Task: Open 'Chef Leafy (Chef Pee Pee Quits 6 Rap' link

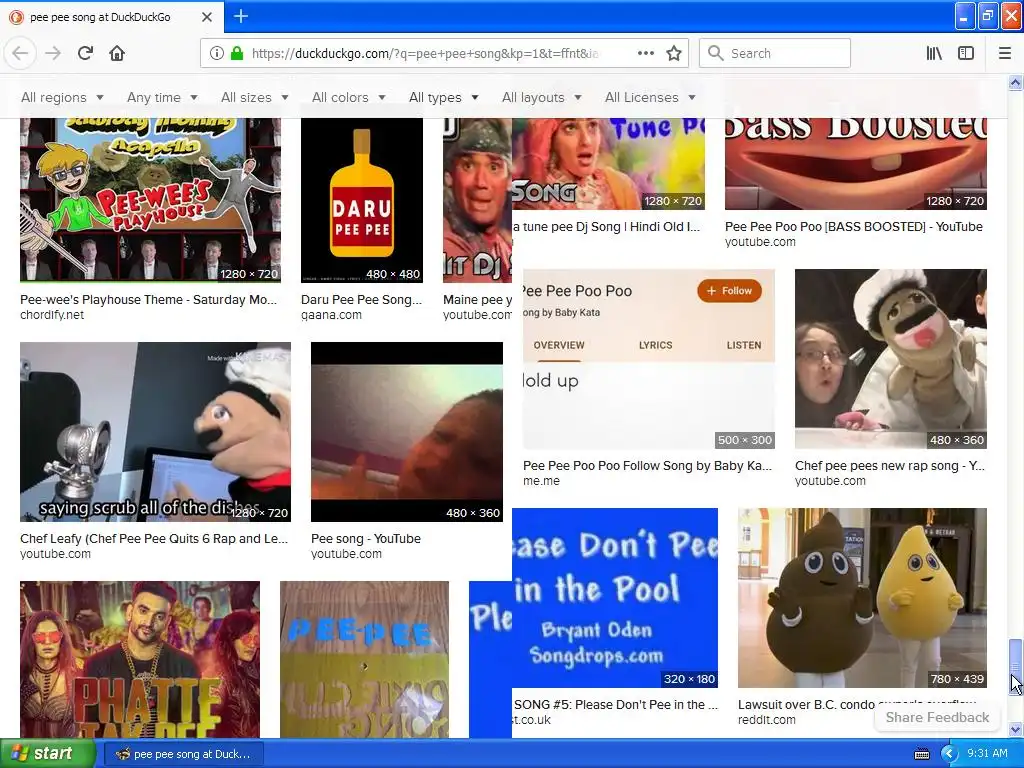Action: point(153,539)
